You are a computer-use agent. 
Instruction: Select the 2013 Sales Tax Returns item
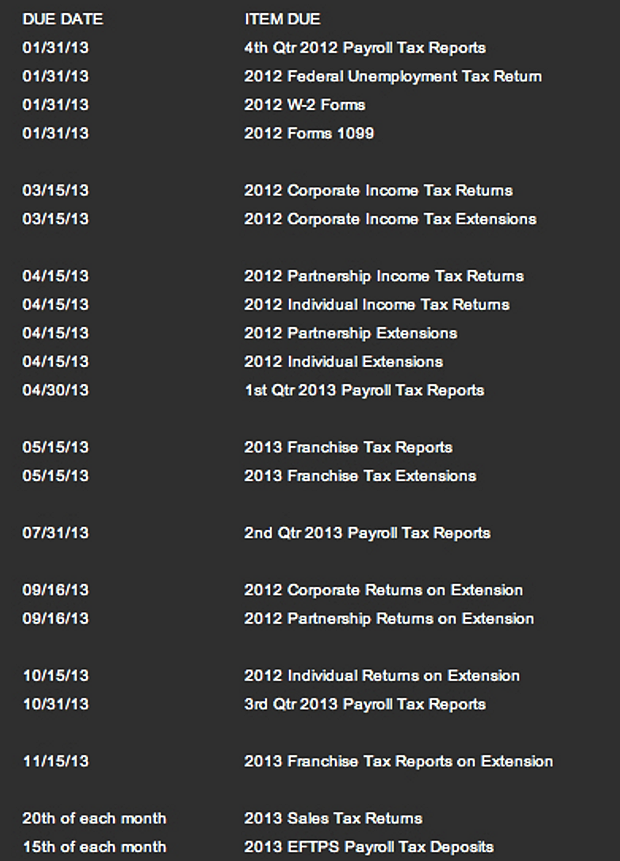[x=333, y=818]
